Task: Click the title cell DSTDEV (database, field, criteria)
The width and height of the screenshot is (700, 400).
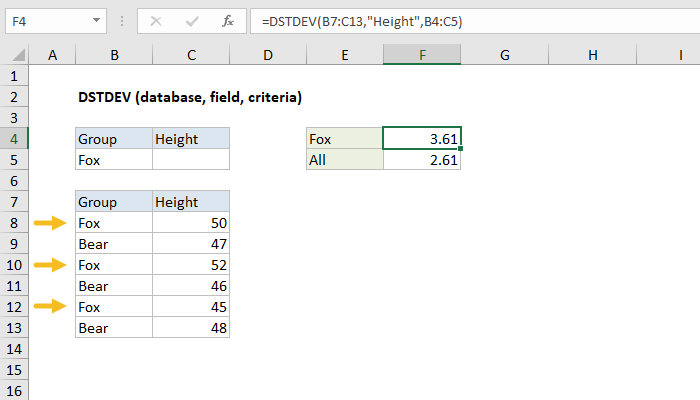Action: pos(190,97)
